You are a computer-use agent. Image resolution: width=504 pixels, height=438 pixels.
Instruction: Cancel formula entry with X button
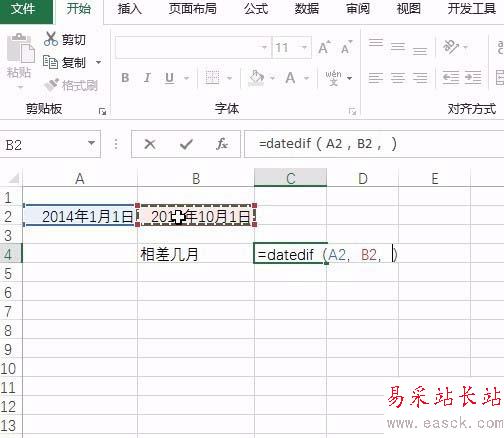(x=150, y=144)
